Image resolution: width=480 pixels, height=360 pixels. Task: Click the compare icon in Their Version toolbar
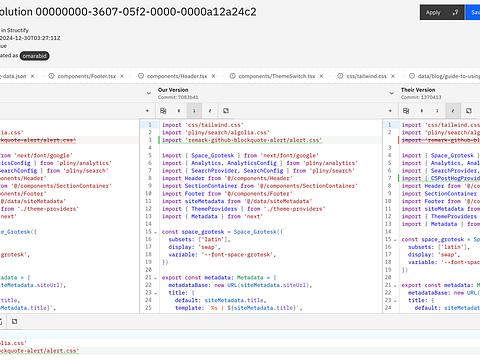point(406,111)
